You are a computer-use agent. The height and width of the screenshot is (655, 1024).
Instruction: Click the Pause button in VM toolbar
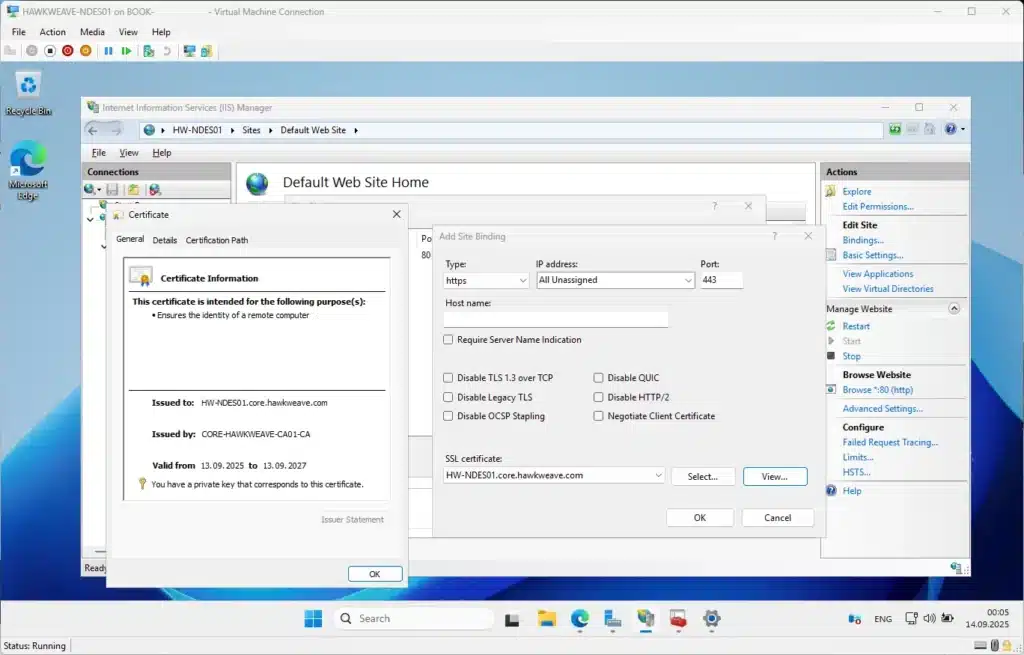(109, 50)
